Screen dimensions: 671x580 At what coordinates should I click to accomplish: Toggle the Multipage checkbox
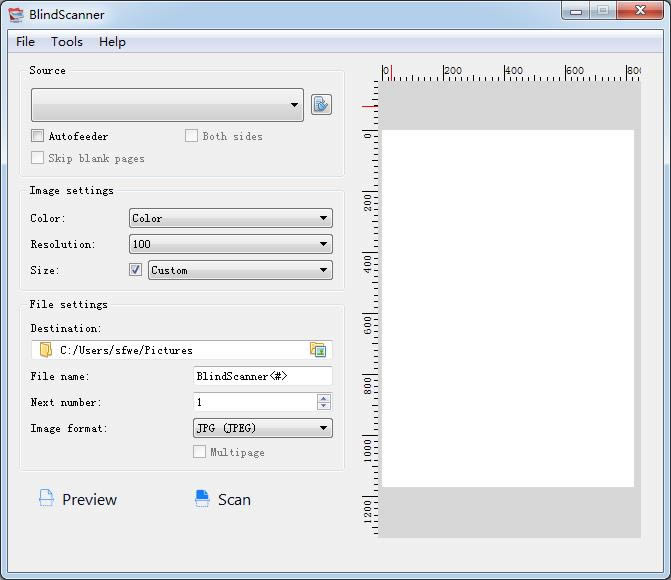tap(199, 452)
